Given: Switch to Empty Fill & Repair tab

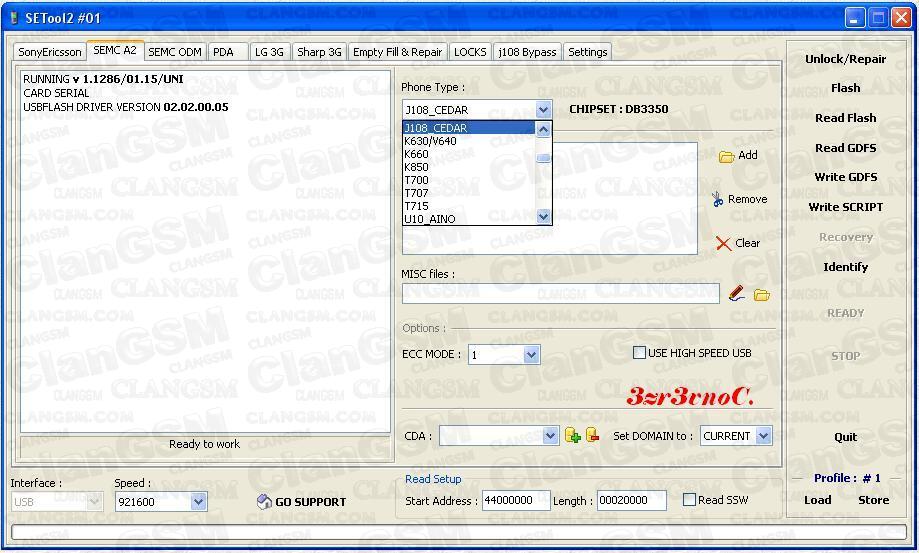Looking at the screenshot, I should 397,52.
